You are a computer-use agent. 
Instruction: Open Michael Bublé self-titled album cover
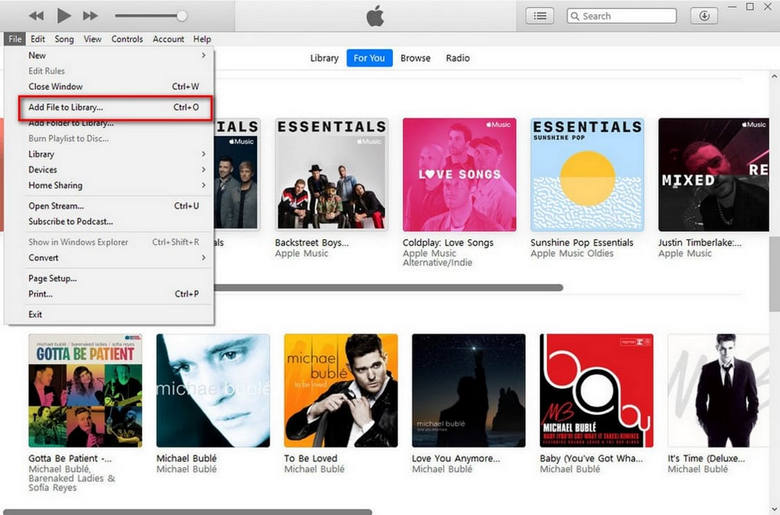213,391
